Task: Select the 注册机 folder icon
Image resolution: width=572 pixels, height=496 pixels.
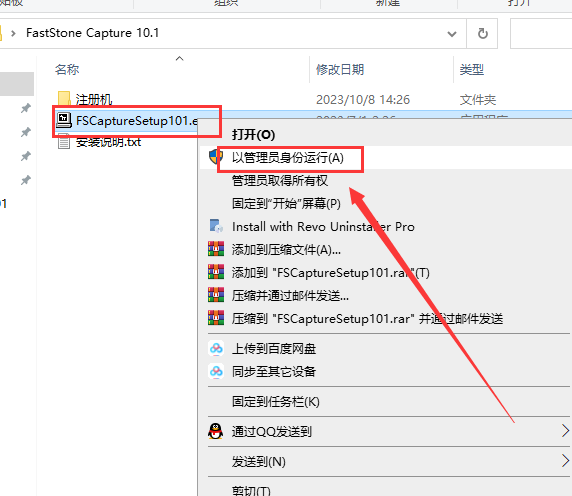Action: (x=64, y=98)
